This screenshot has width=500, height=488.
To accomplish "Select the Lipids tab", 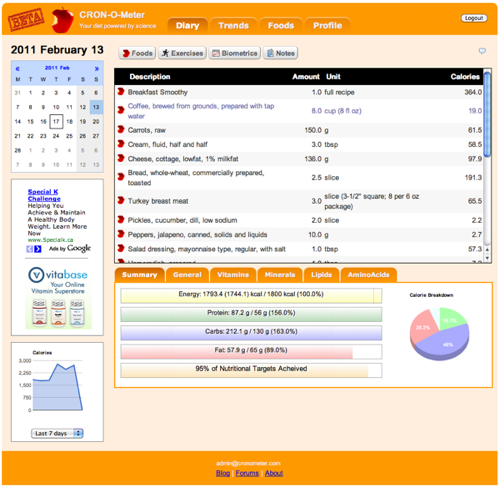I will [x=321, y=275].
